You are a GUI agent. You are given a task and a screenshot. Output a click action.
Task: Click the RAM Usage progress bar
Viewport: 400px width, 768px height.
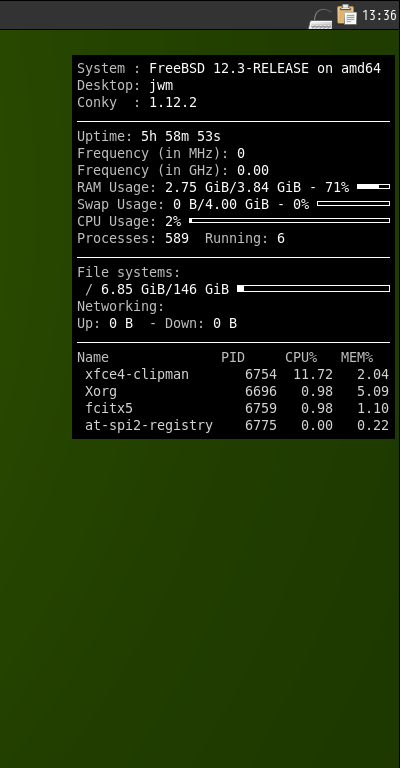coord(374,187)
